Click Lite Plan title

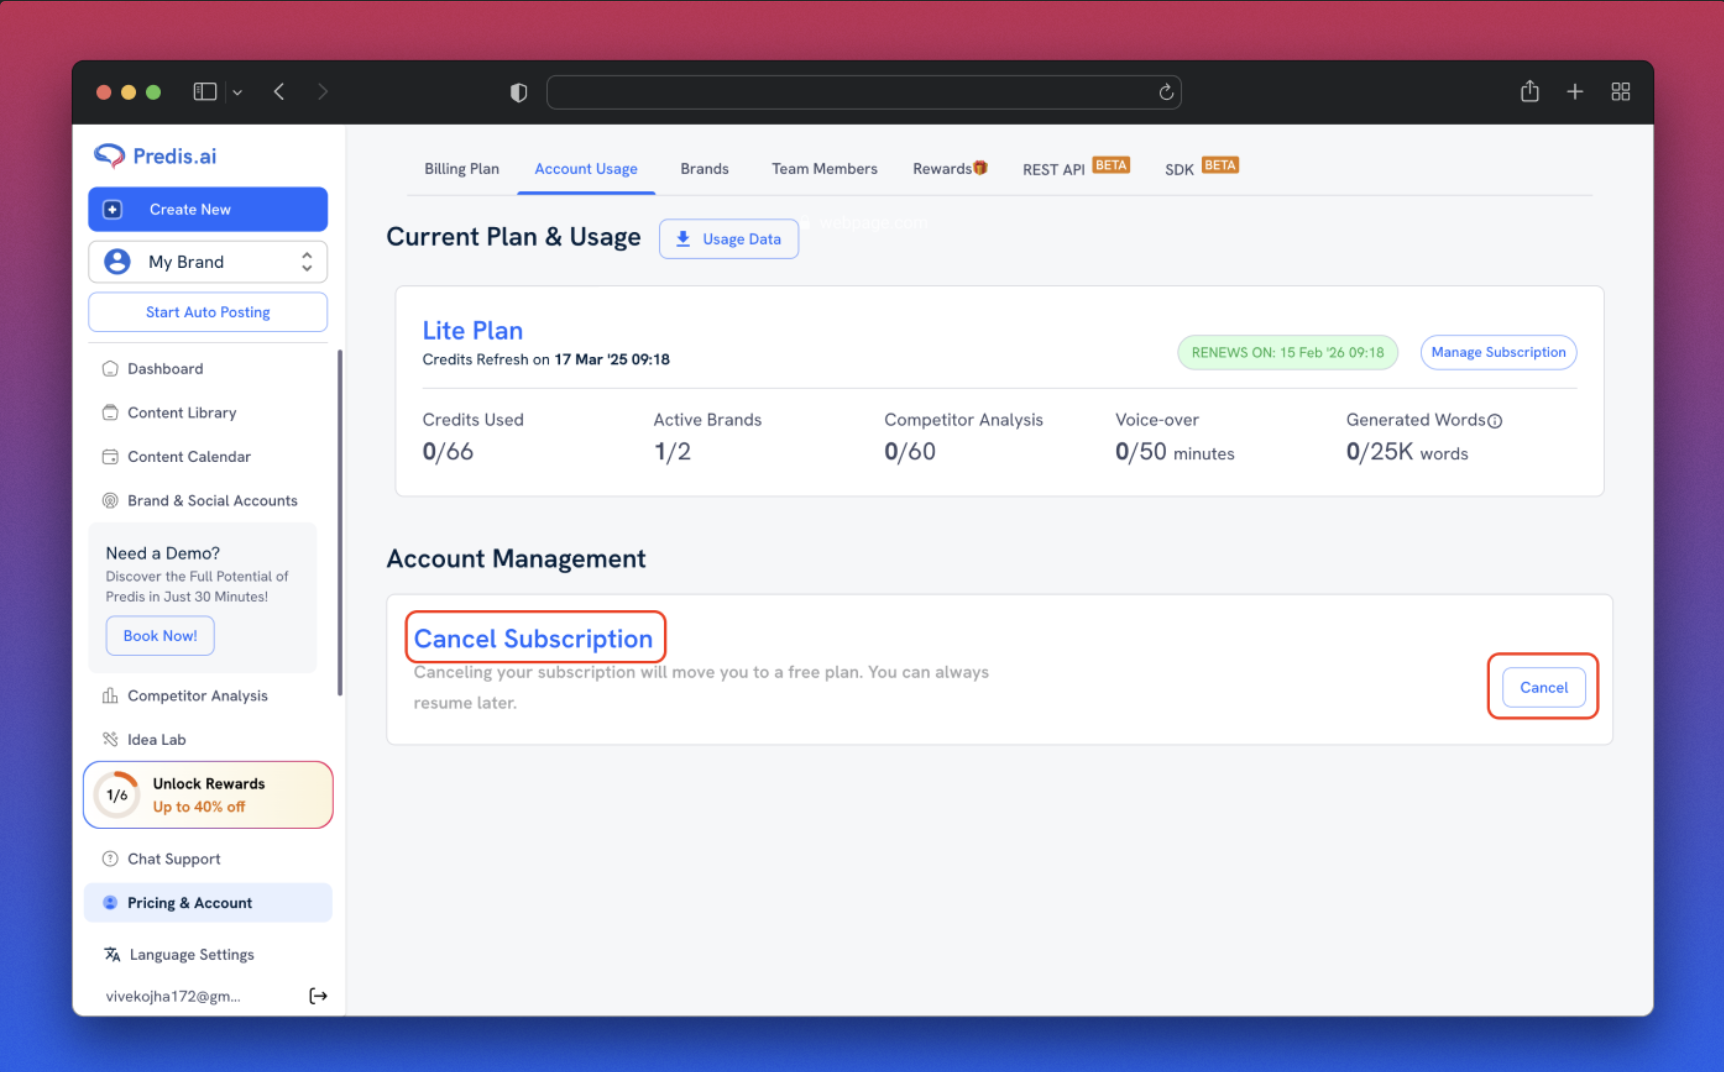pyautogui.click(x=472, y=331)
